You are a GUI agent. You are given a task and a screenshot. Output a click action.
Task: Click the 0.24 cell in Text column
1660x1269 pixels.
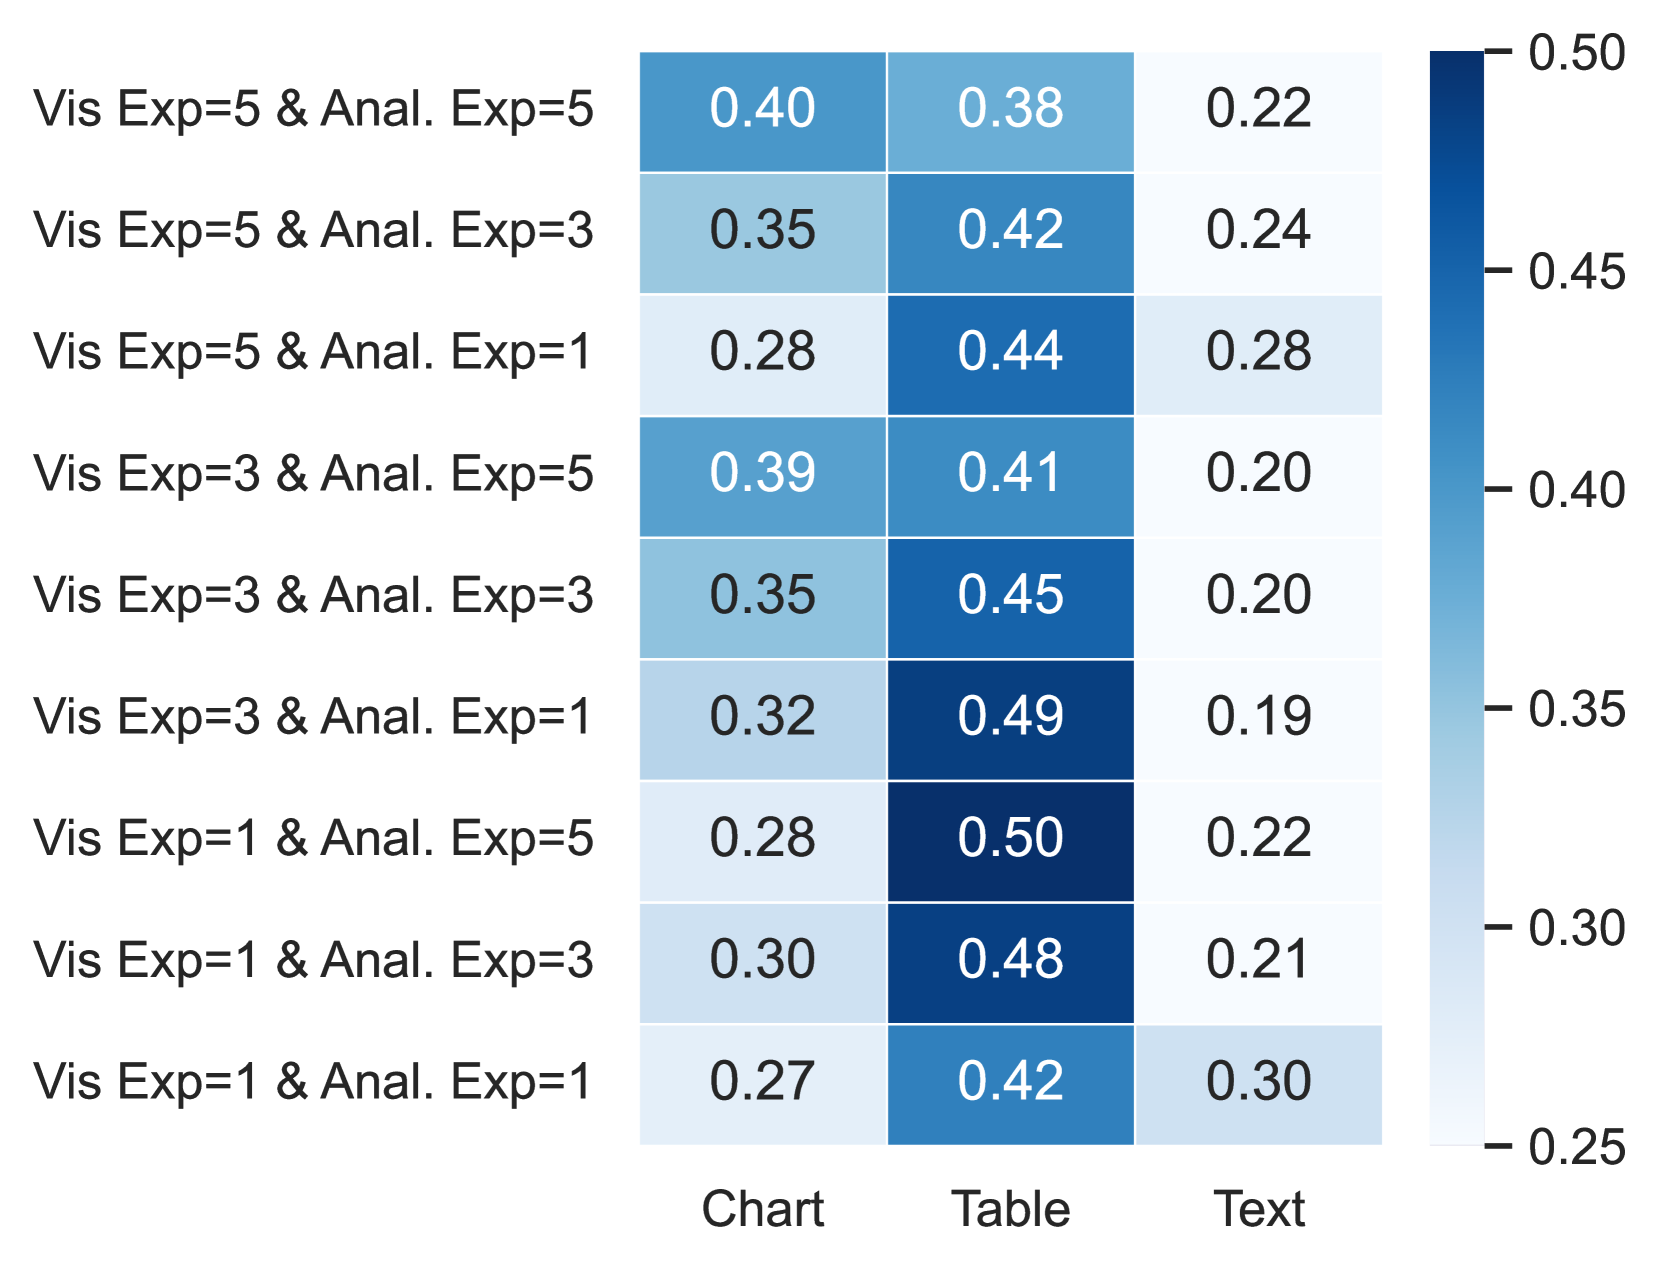pos(1258,230)
